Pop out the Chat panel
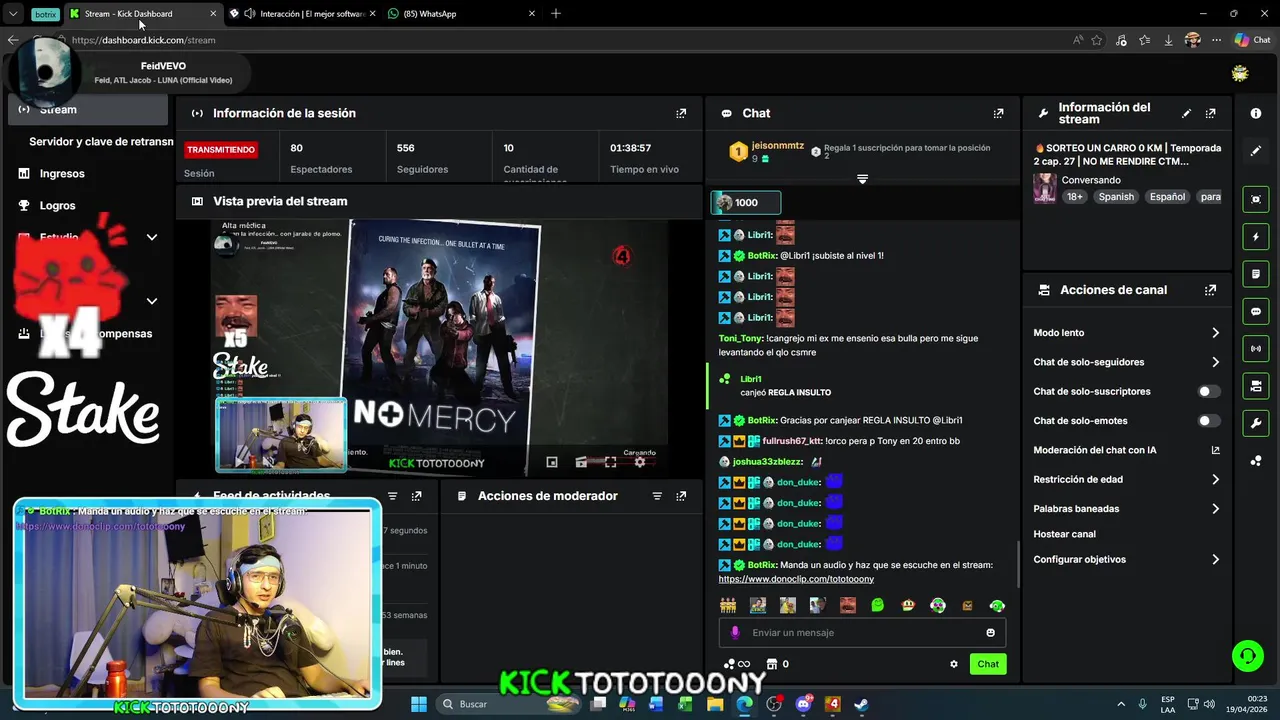This screenshot has width=1280, height=720. pyautogui.click(x=998, y=114)
